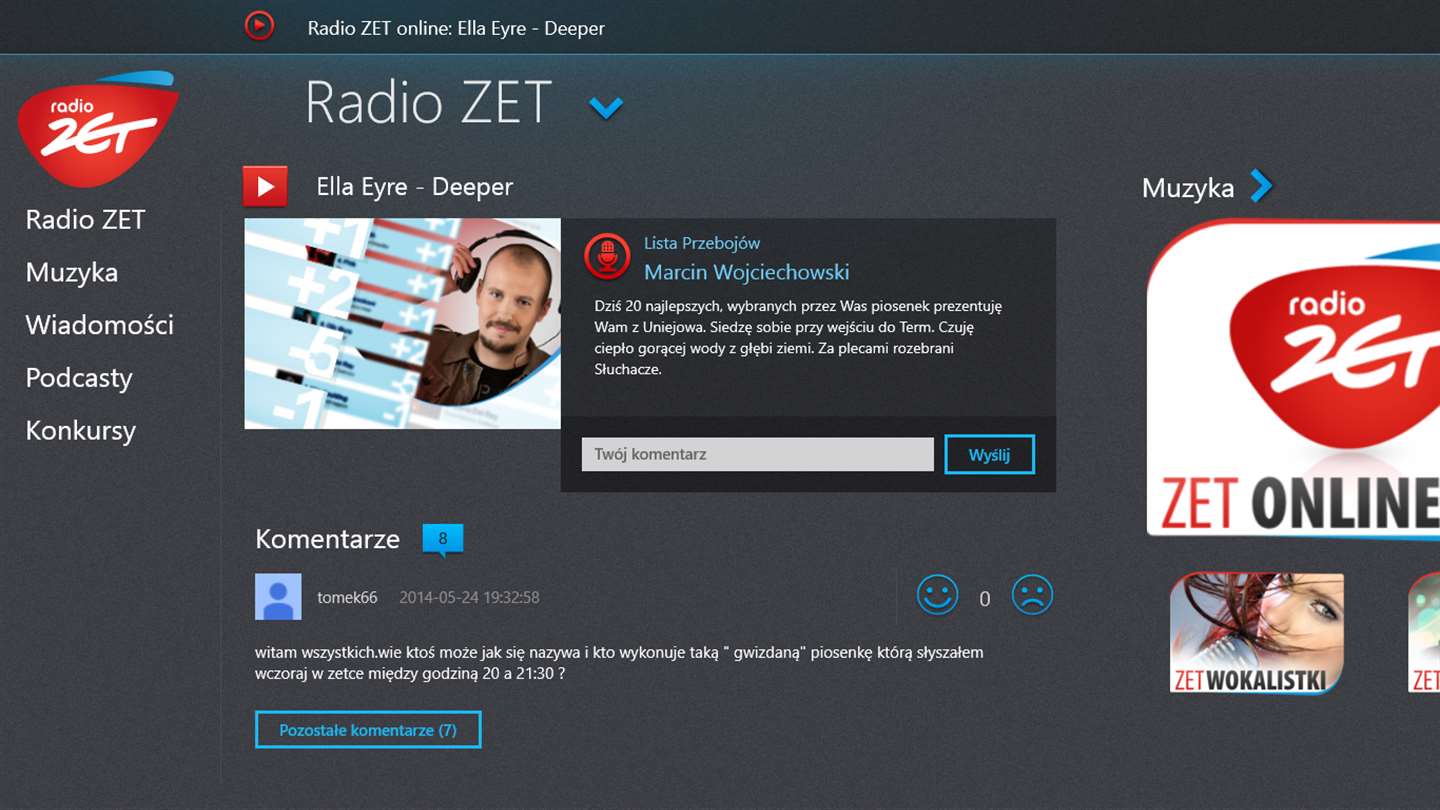The width and height of the screenshot is (1440, 810).
Task: Click the Lista Przebojów presenter image
Action: (x=403, y=323)
